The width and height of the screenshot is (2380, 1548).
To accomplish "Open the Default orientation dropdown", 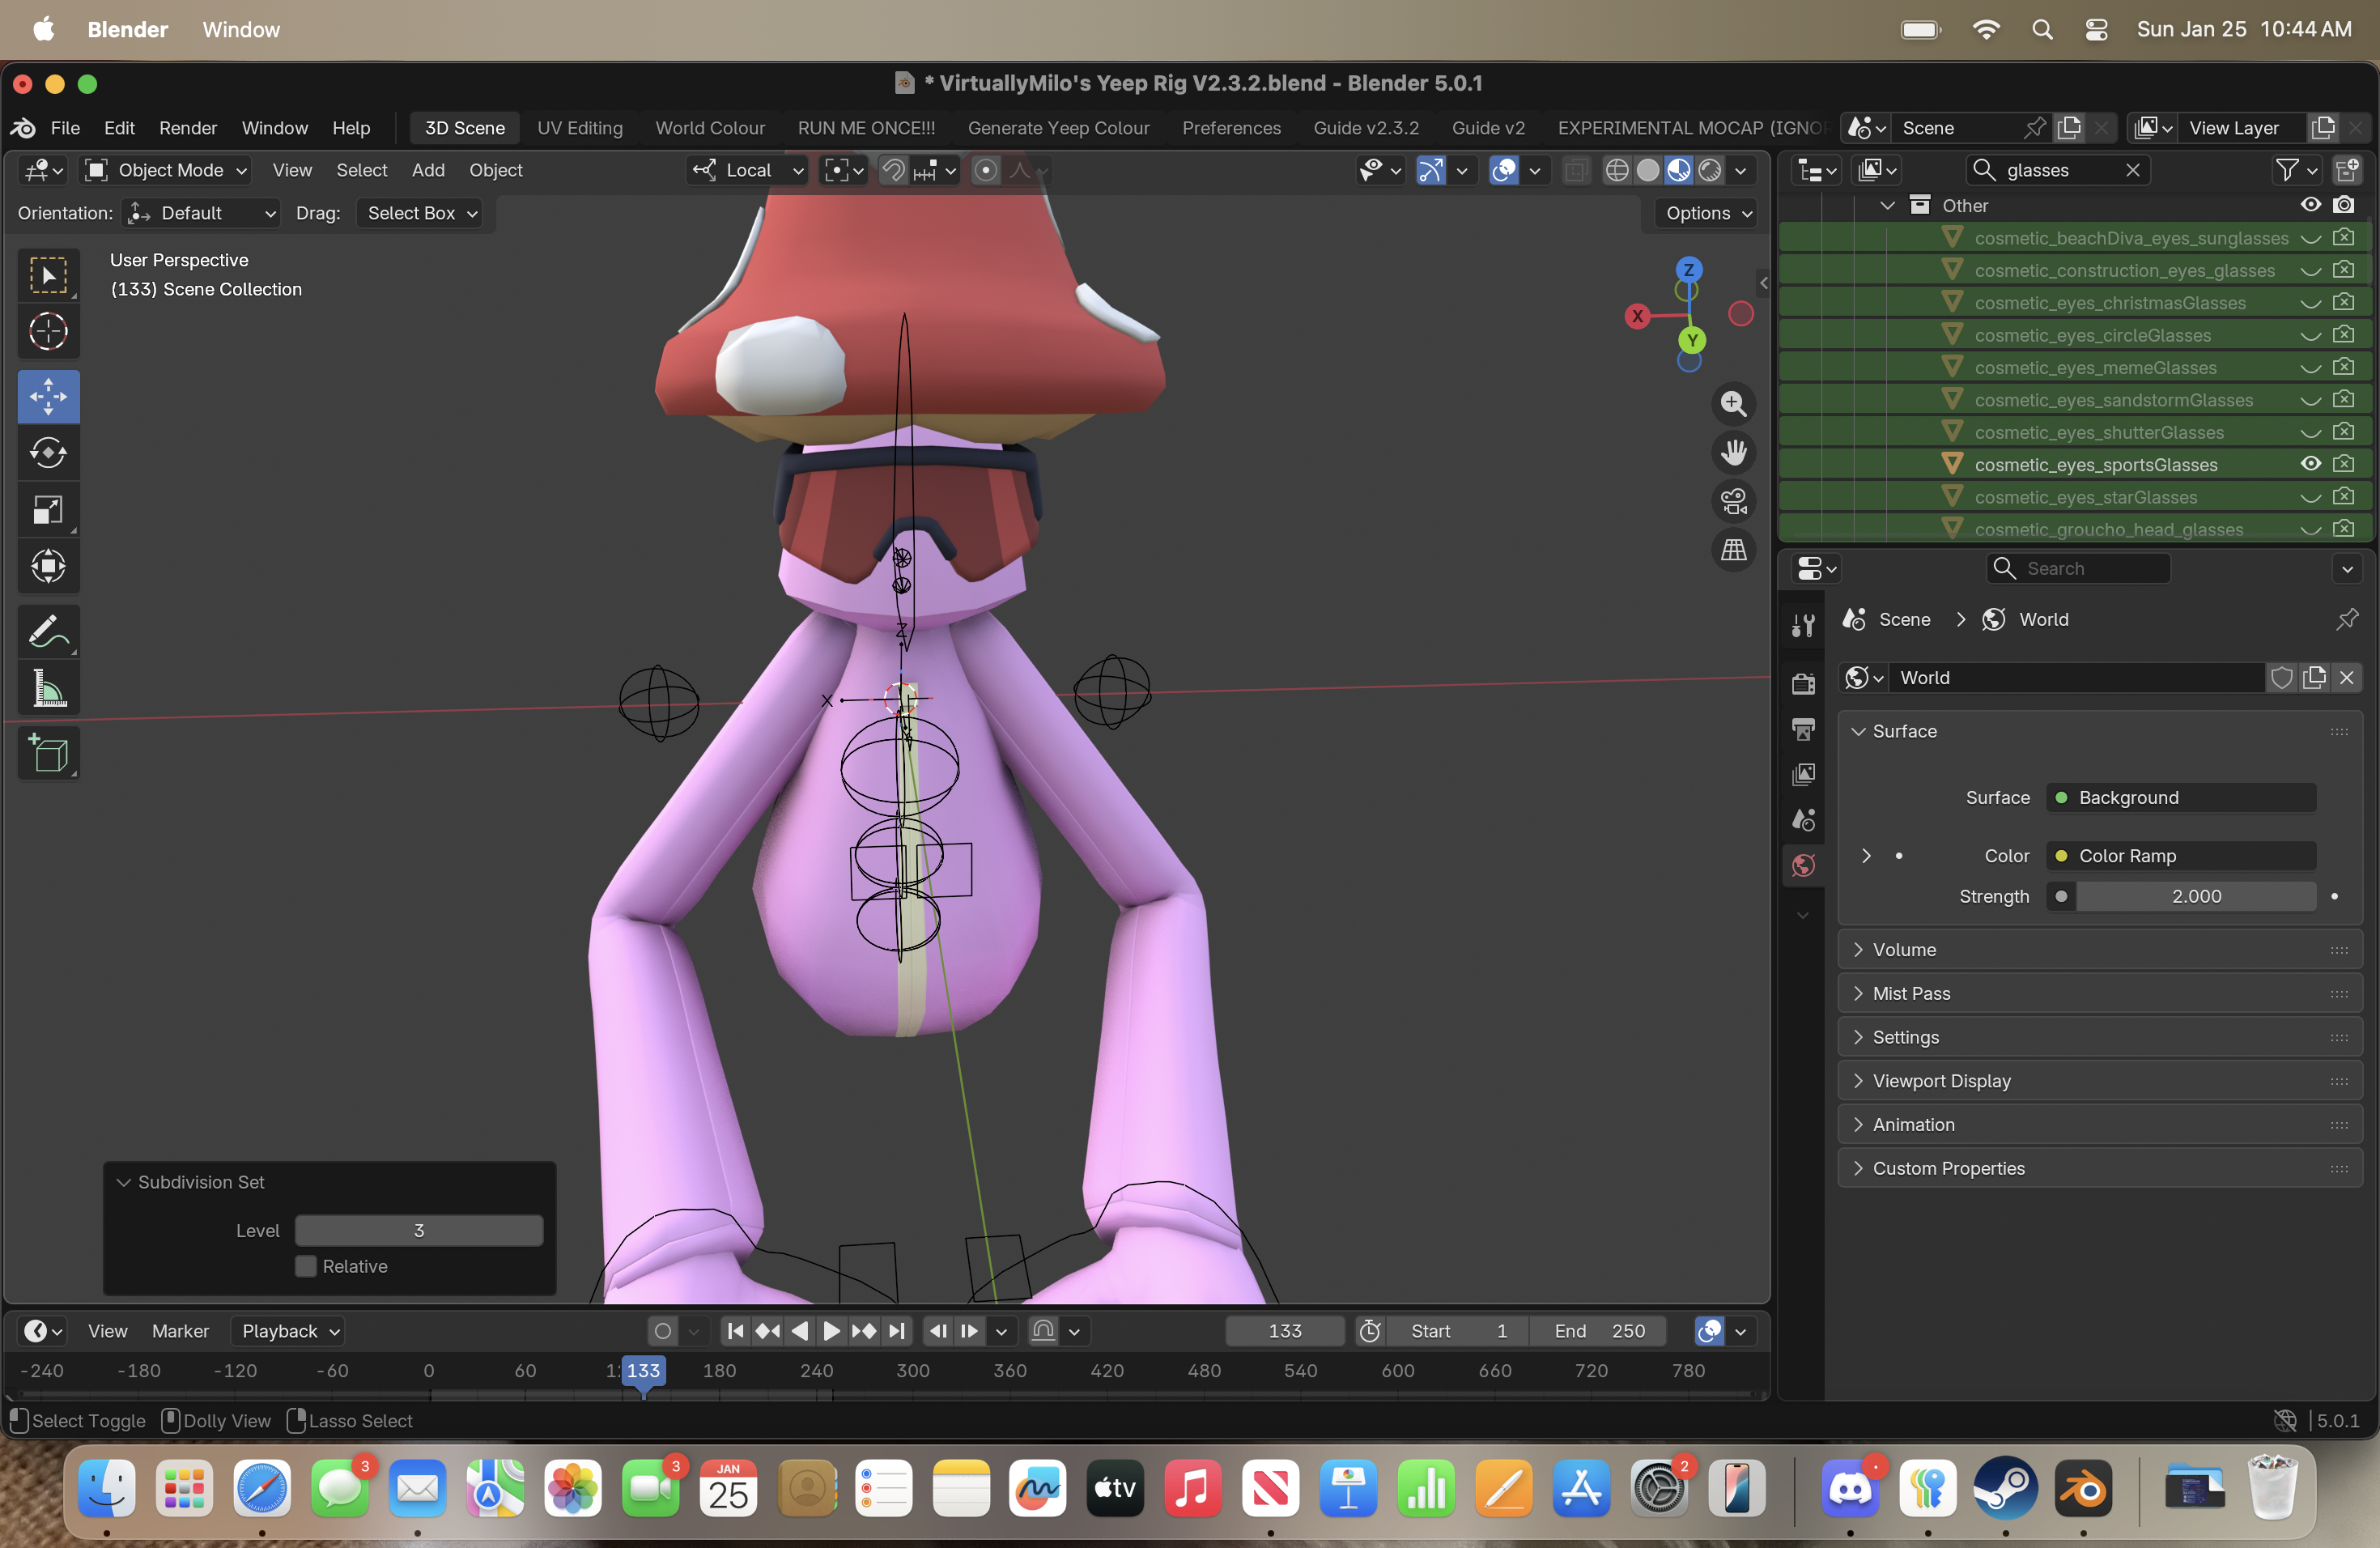I will 201,213.
